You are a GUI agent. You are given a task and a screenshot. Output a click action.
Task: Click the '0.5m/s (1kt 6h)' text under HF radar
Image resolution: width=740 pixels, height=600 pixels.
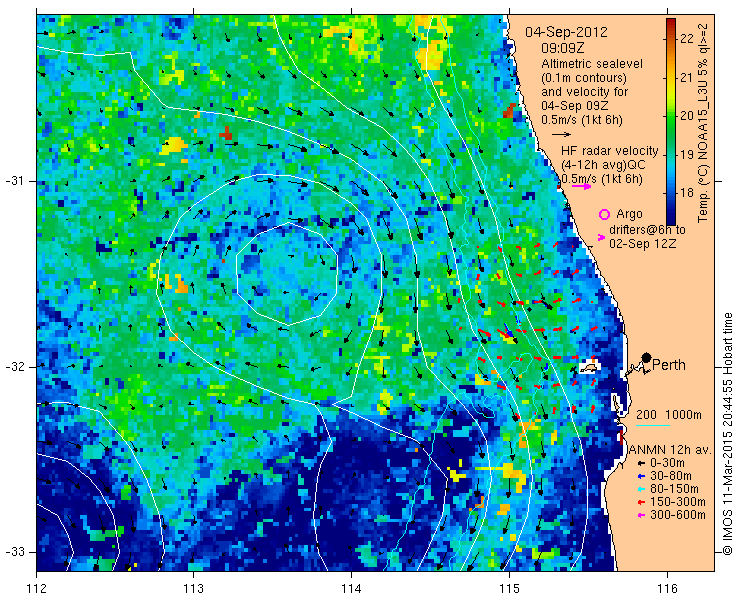602,179
